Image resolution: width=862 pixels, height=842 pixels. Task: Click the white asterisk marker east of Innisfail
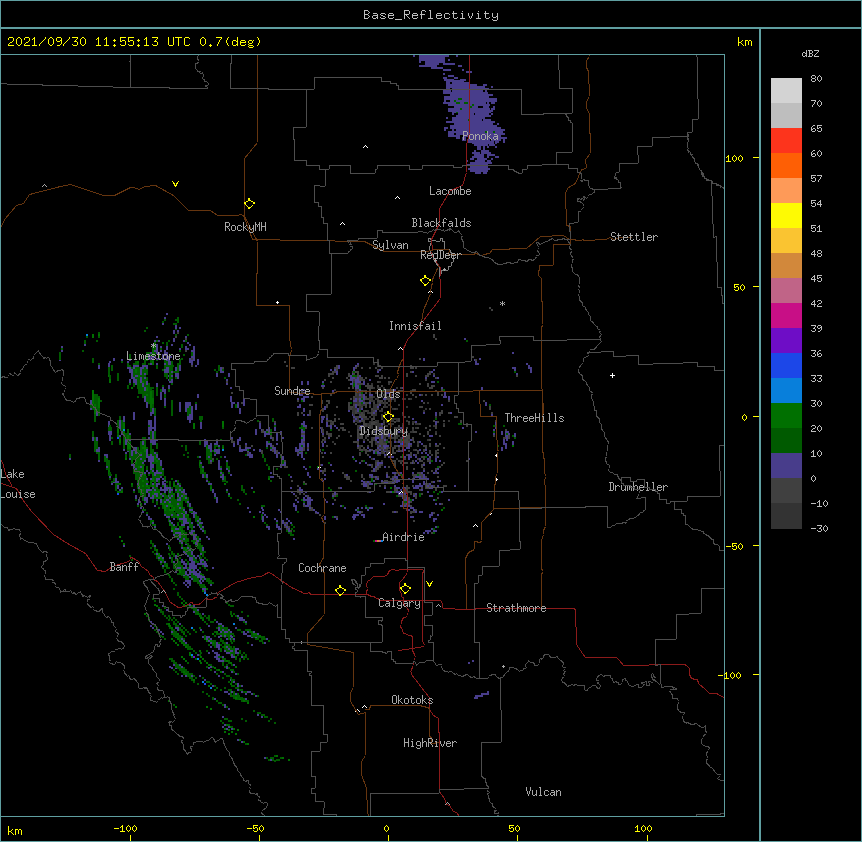[502, 303]
